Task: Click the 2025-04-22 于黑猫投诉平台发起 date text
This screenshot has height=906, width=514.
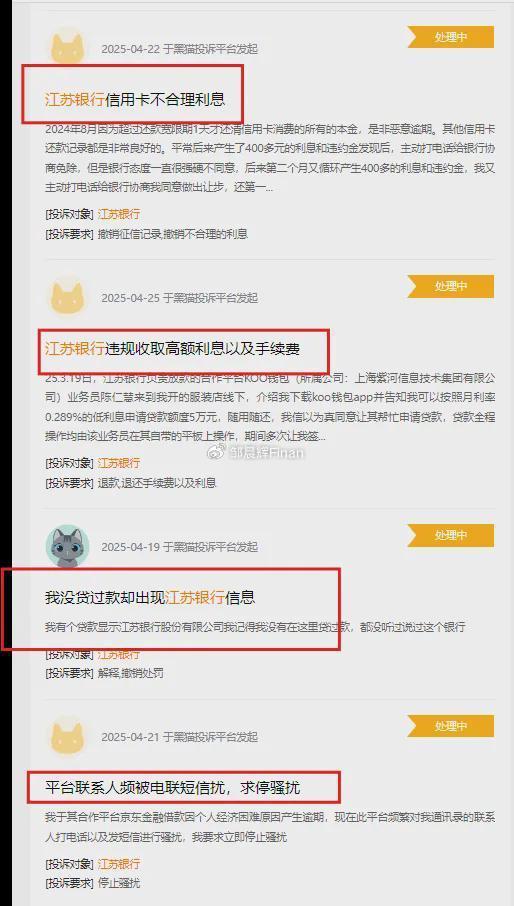Action: 180,49
